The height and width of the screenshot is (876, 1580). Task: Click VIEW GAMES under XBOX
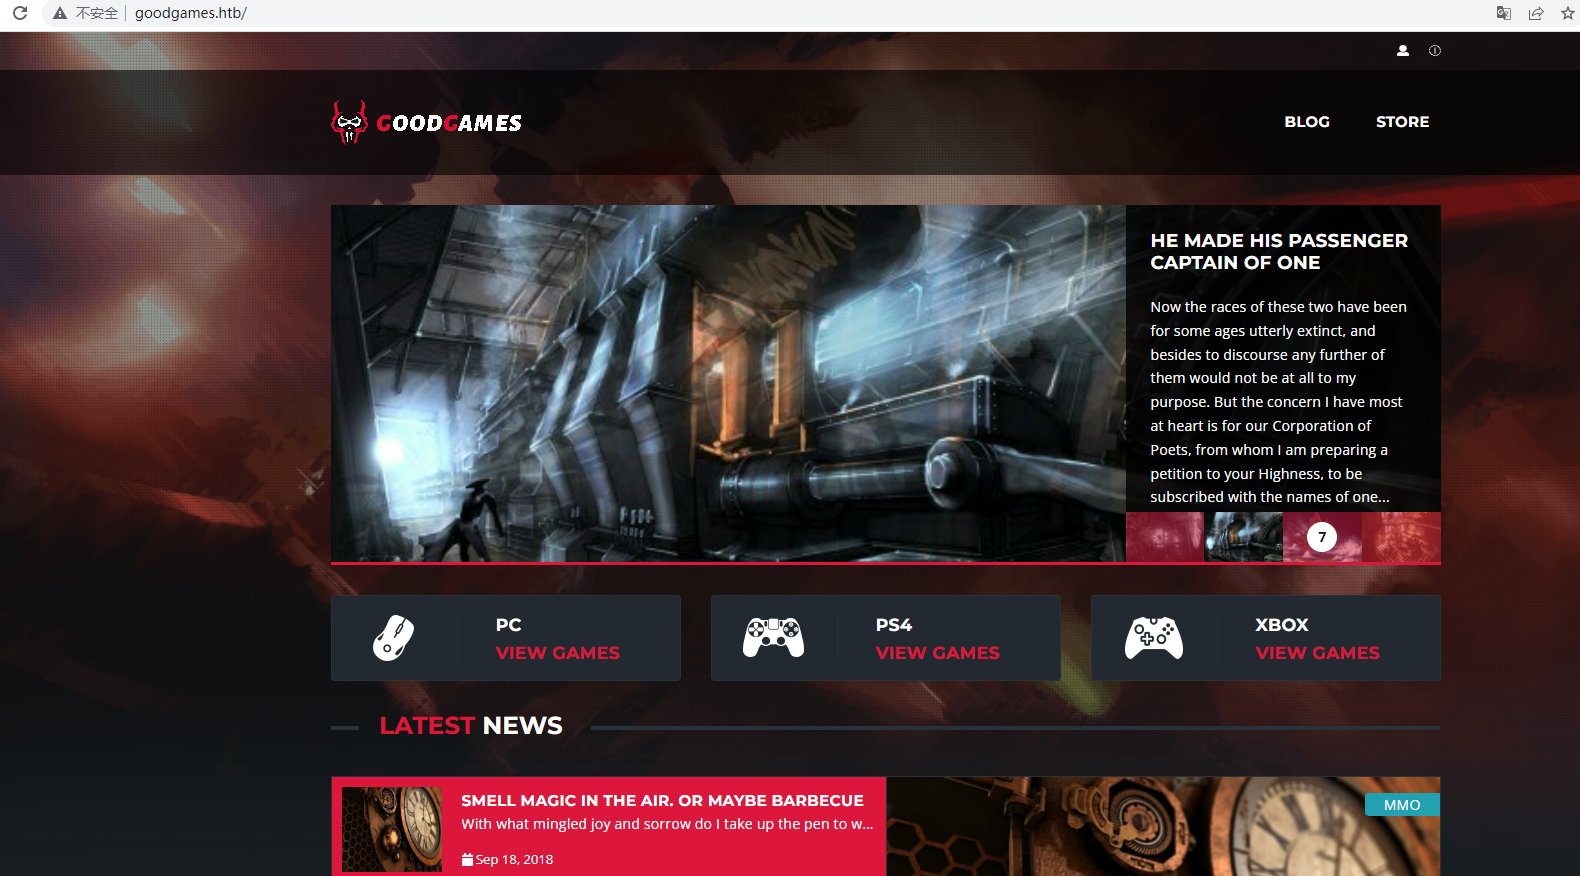pos(1318,653)
